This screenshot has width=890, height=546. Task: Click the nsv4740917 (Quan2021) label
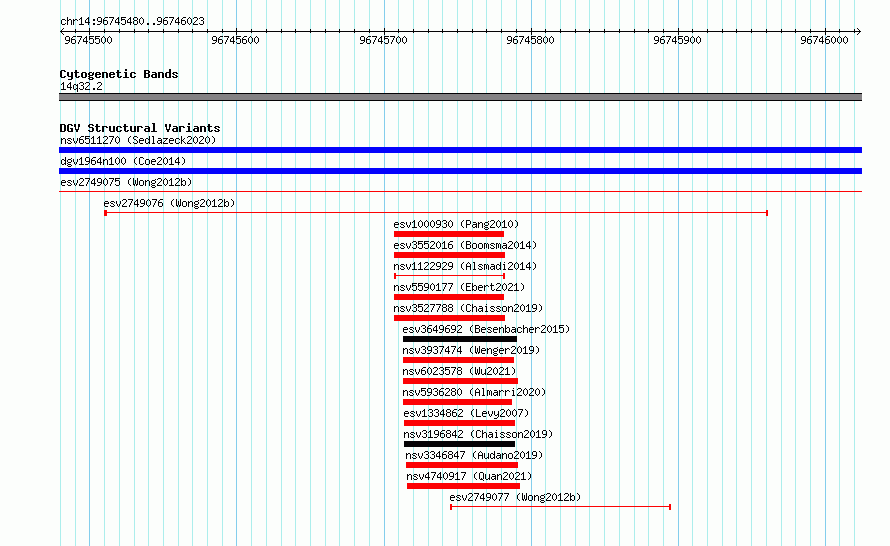[x=469, y=476]
